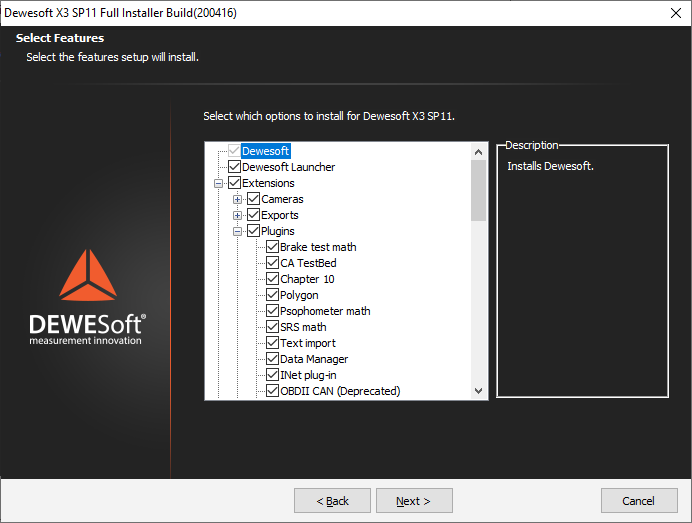Select the Data Manager row
The height and width of the screenshot is (523, 692).
314,359
